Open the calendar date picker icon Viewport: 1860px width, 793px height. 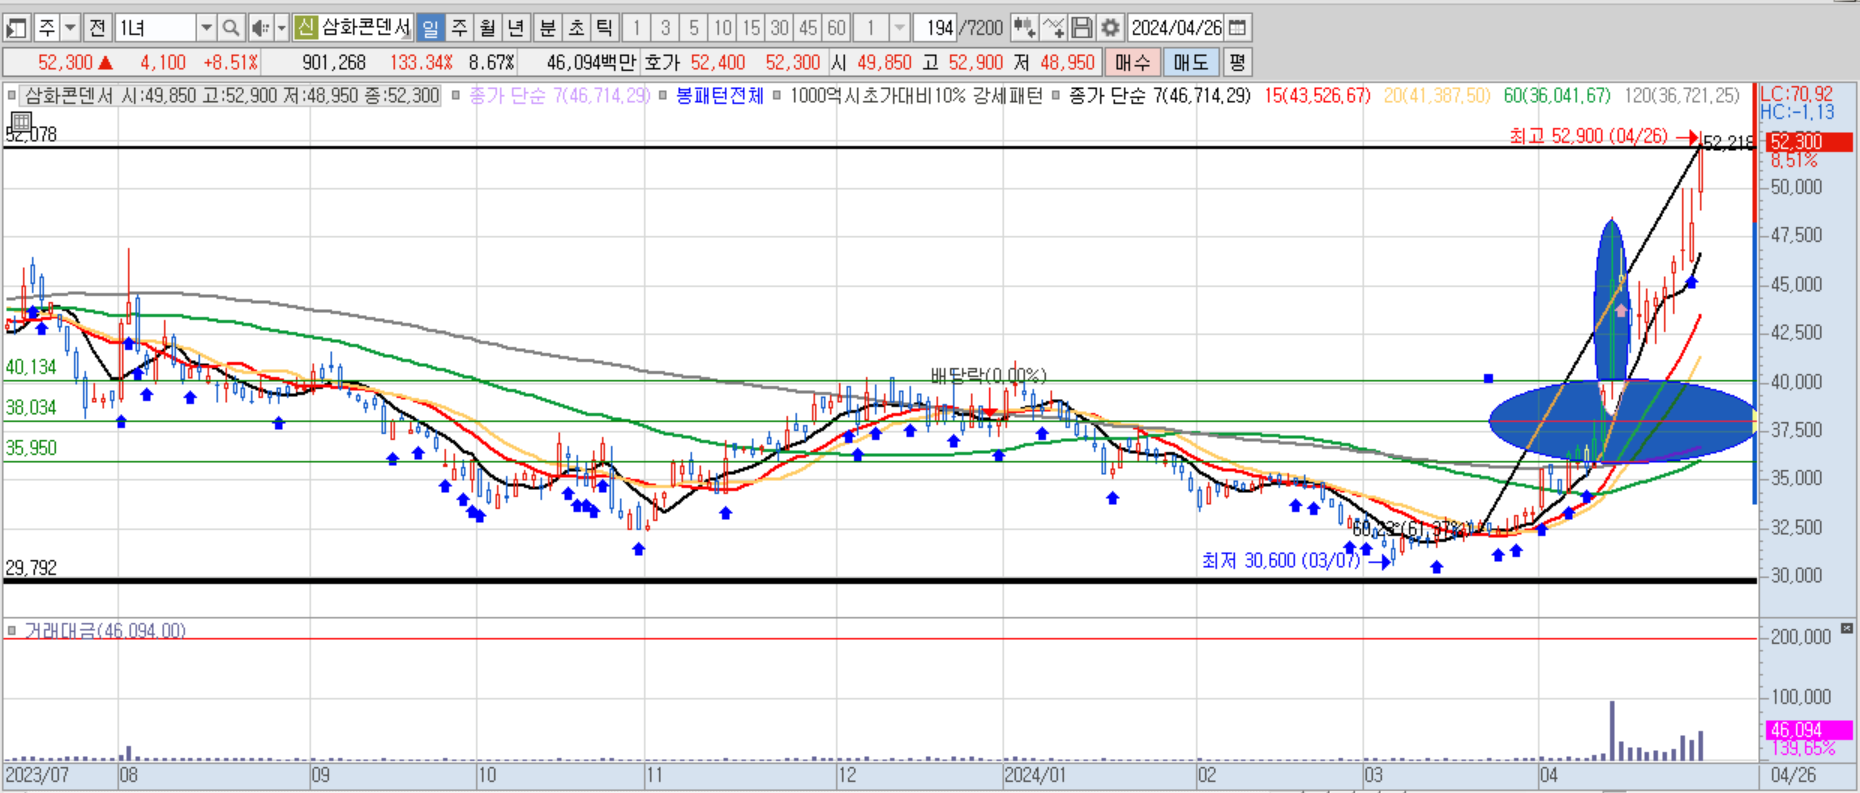[1238, 28]
